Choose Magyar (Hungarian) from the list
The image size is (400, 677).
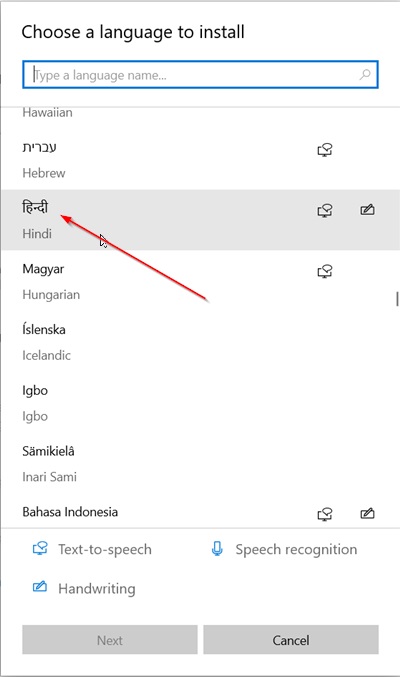[200, 281]
